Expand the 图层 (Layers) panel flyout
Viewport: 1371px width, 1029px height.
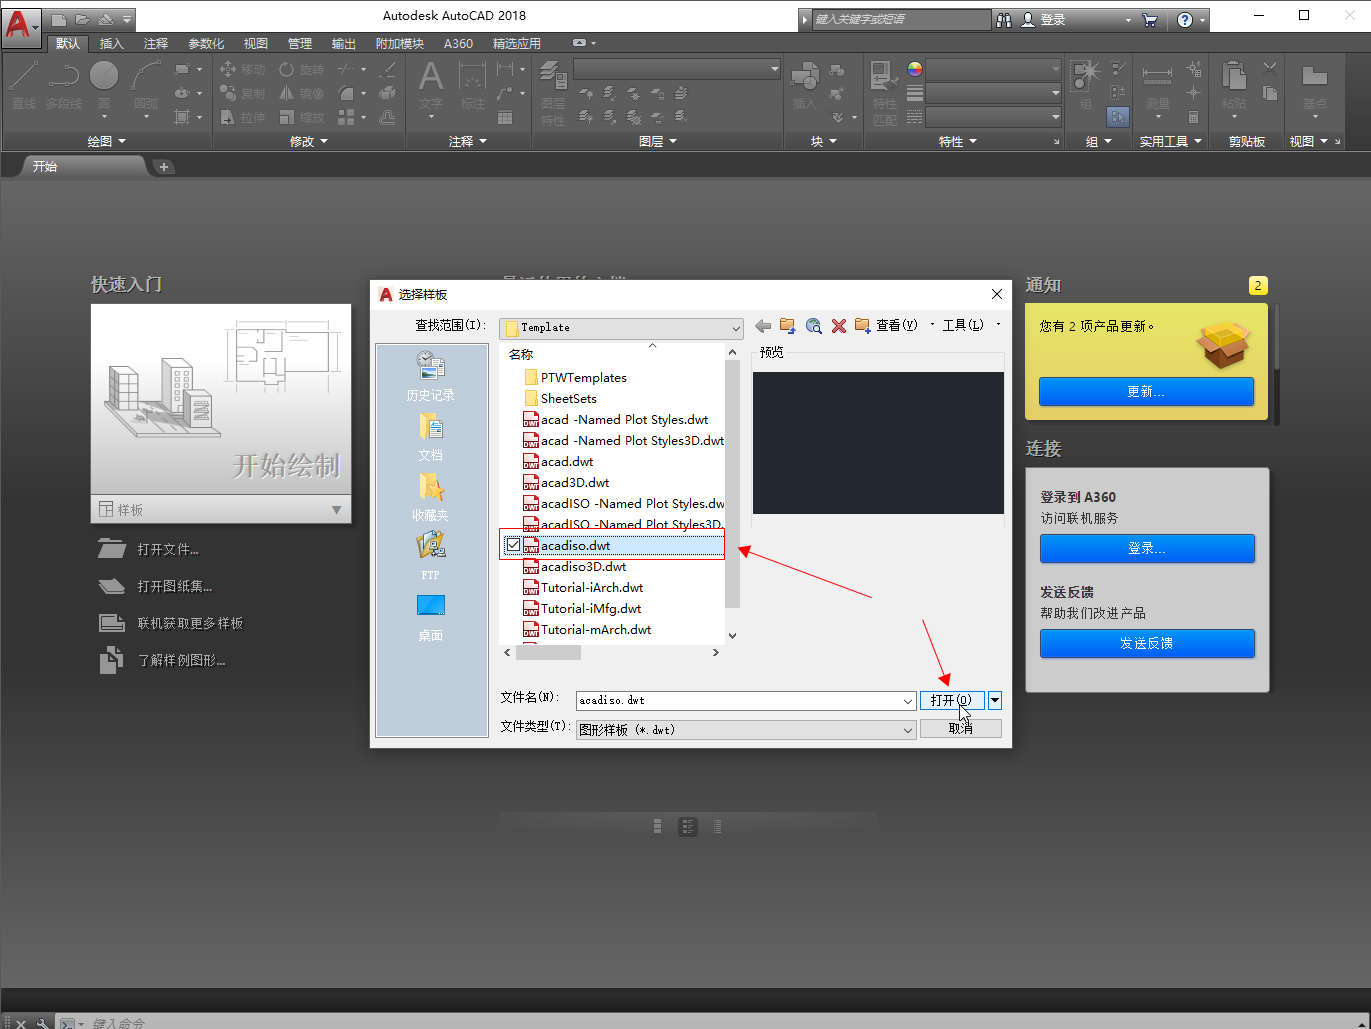pyautogui.click(x=658, y=141)
